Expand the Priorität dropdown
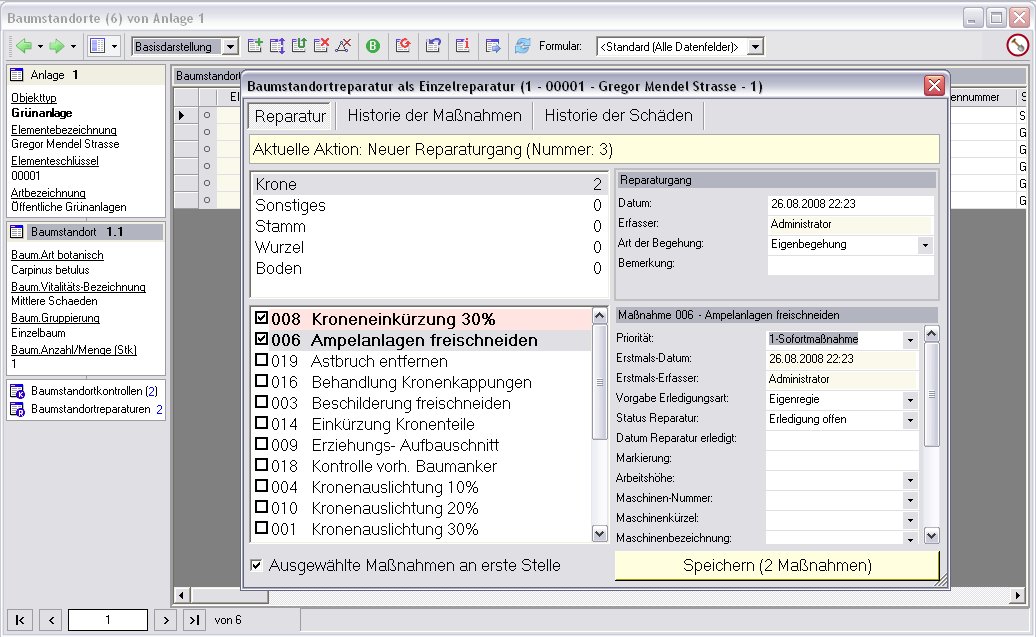This screenshot has width=1036, height=637. (909, 340)
